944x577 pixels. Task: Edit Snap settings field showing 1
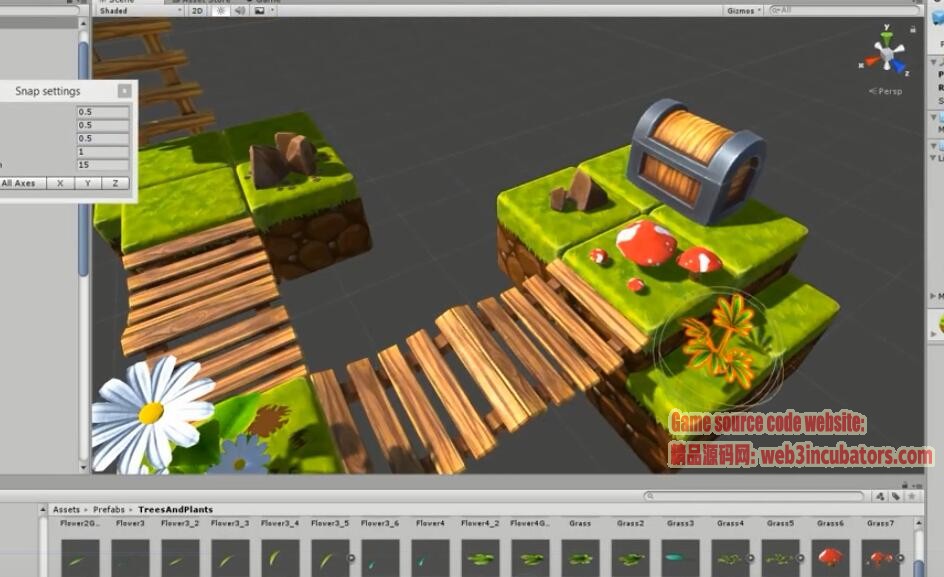[x=103, y=152]
